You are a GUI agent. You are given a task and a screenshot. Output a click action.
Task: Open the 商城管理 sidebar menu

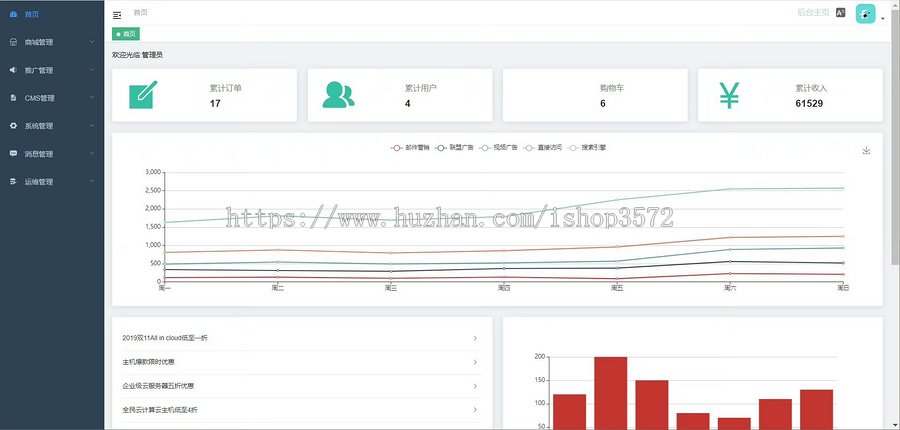point(52,42)
